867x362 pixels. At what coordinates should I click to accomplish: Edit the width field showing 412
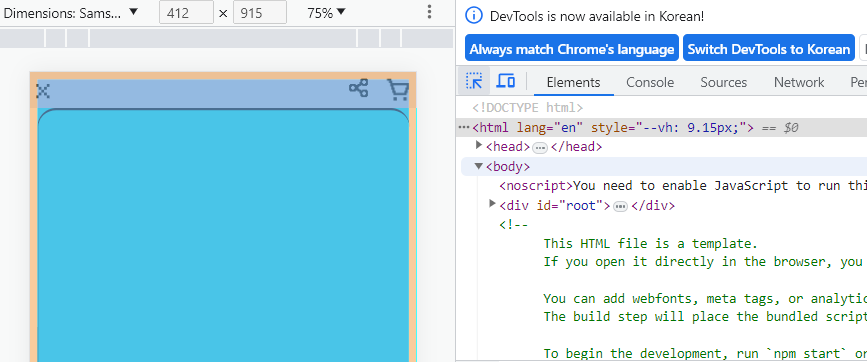pyautogui.click(x=186, y=13)
